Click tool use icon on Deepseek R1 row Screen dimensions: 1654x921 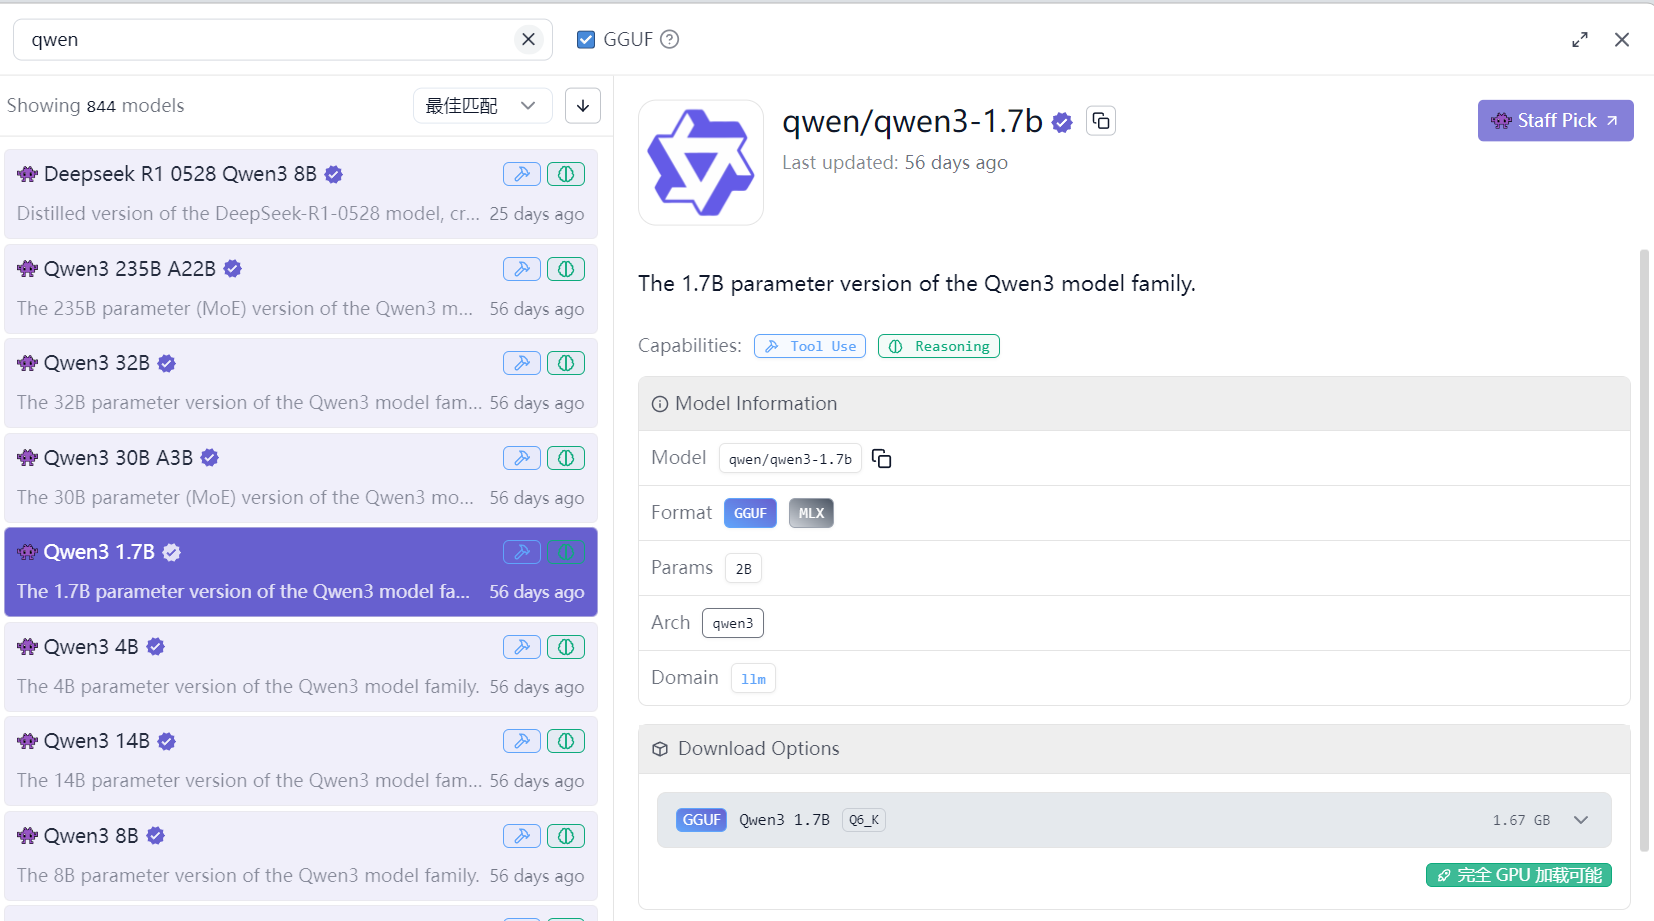pyautogui.click(x=522, y=174)
